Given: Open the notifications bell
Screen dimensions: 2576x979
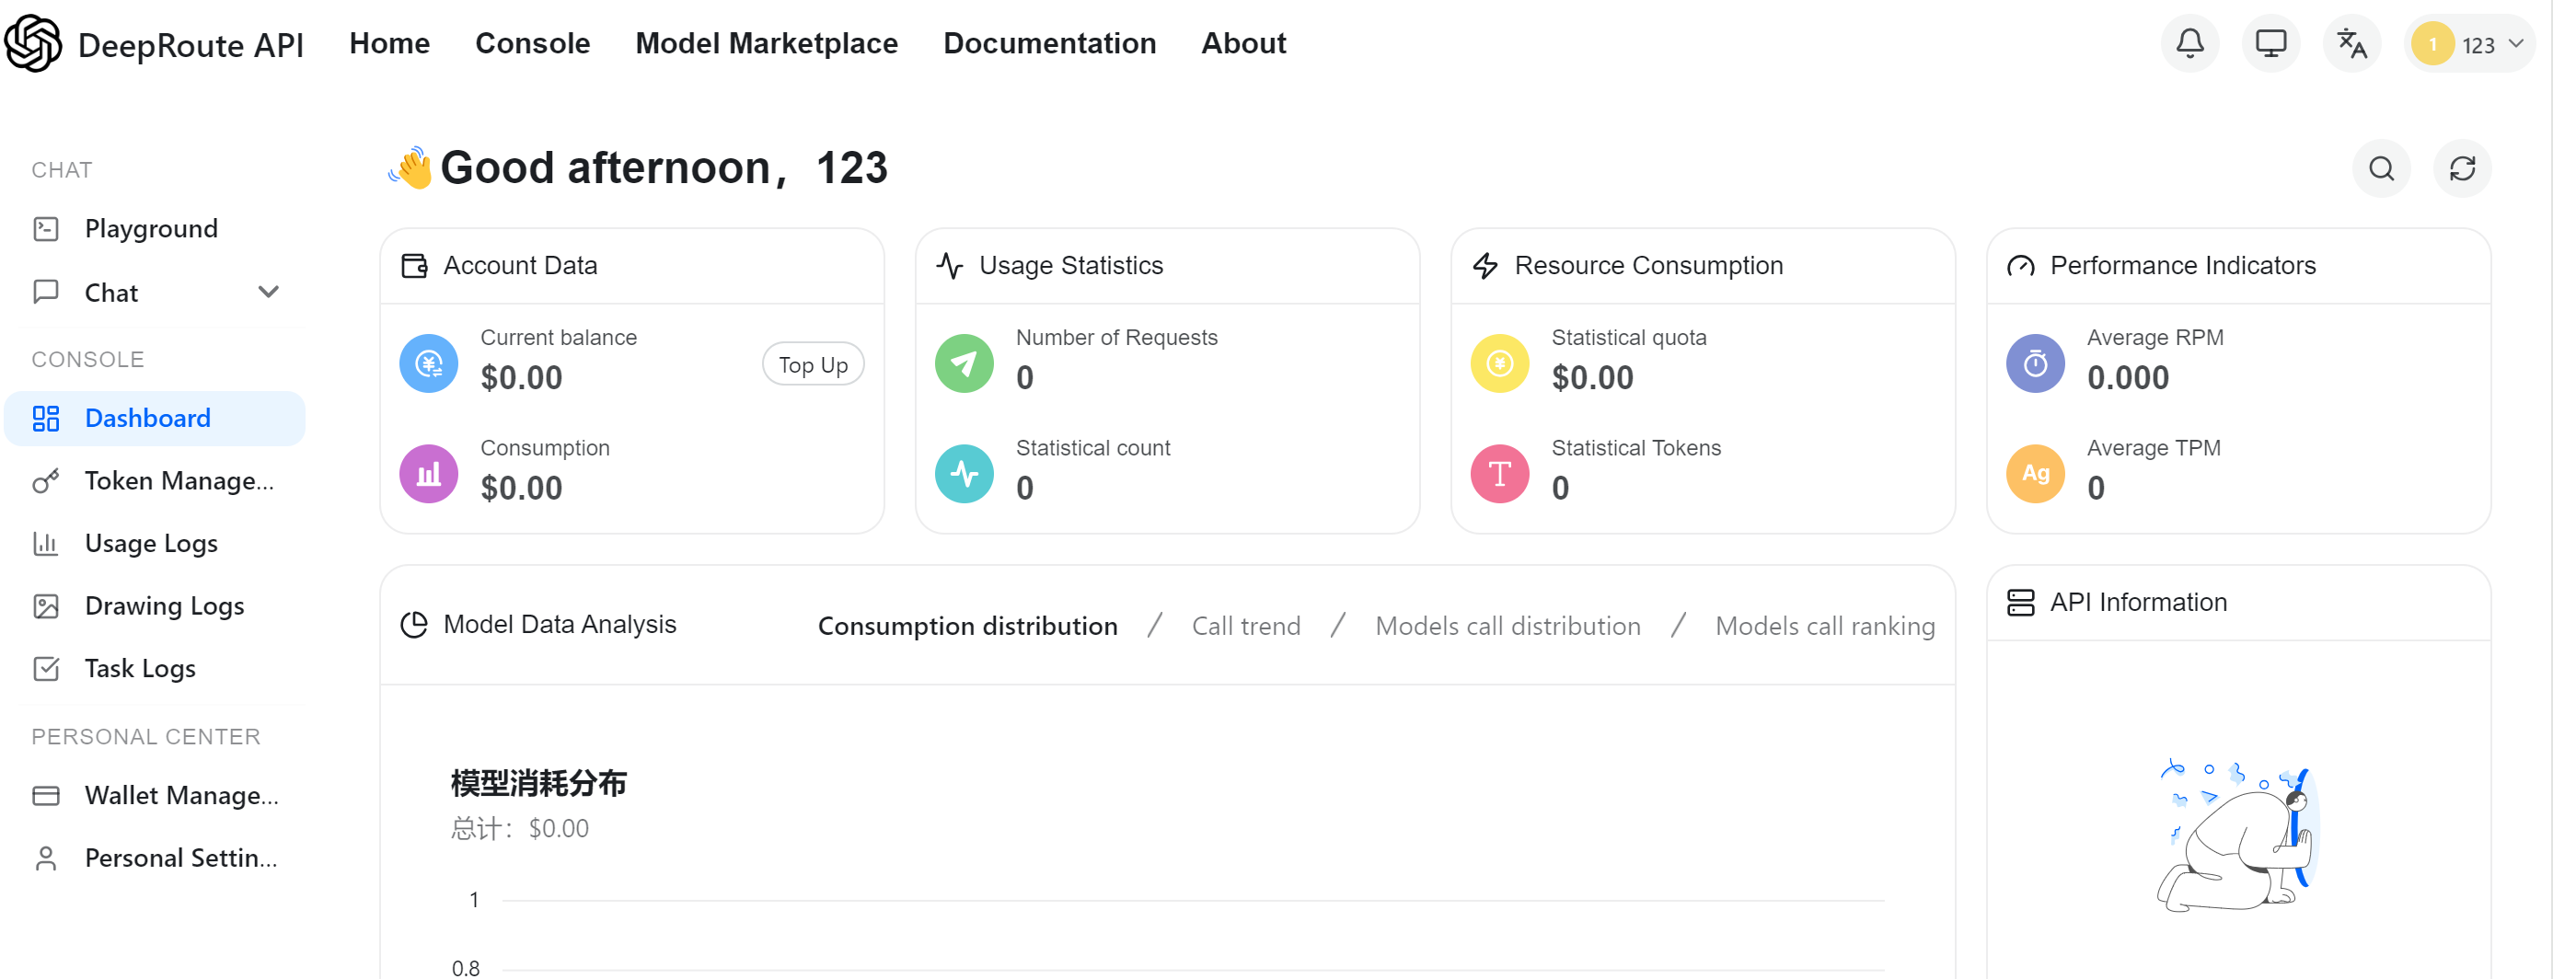Looking at the screenshot, I should pos(2190,44).
